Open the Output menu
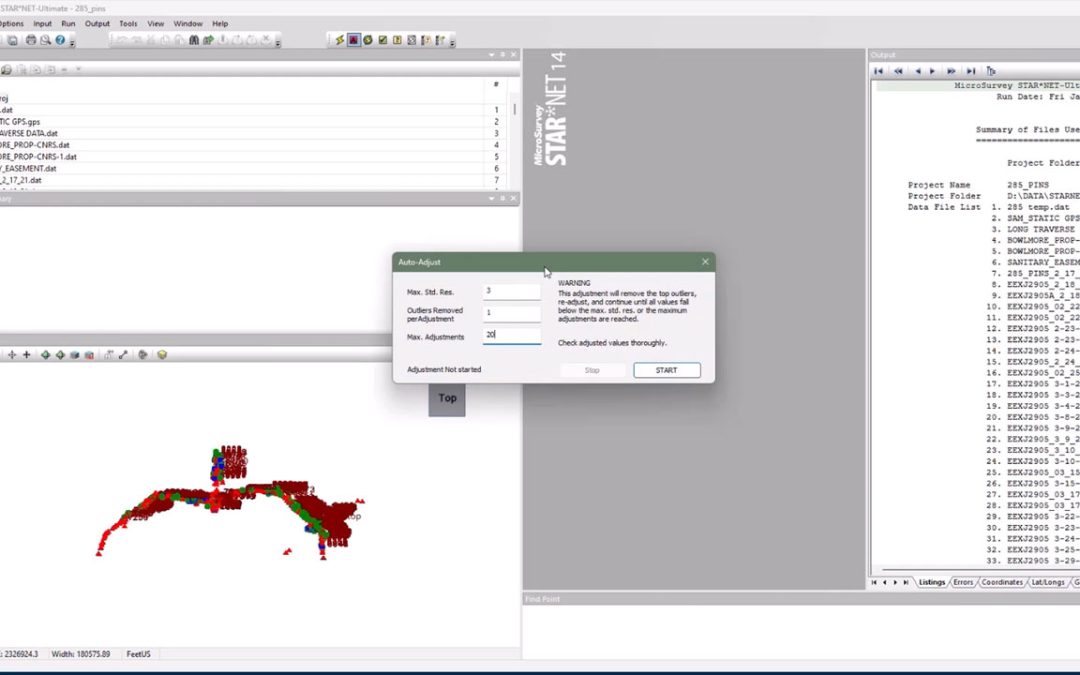Image resolution: width=1080 pixels, height=675 pixels. point(97,23)
